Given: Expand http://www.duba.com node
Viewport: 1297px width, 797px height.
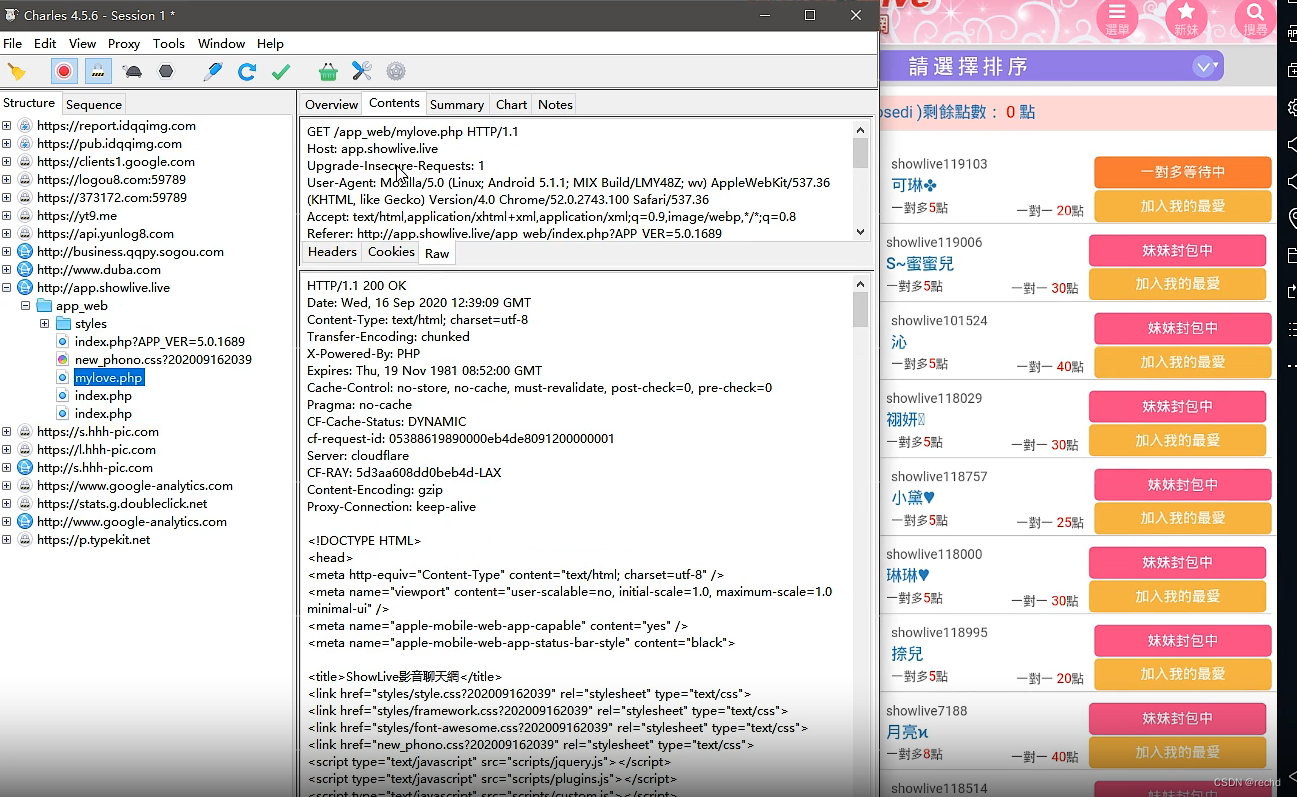Looking at the screenshot, I should [7, 270].
